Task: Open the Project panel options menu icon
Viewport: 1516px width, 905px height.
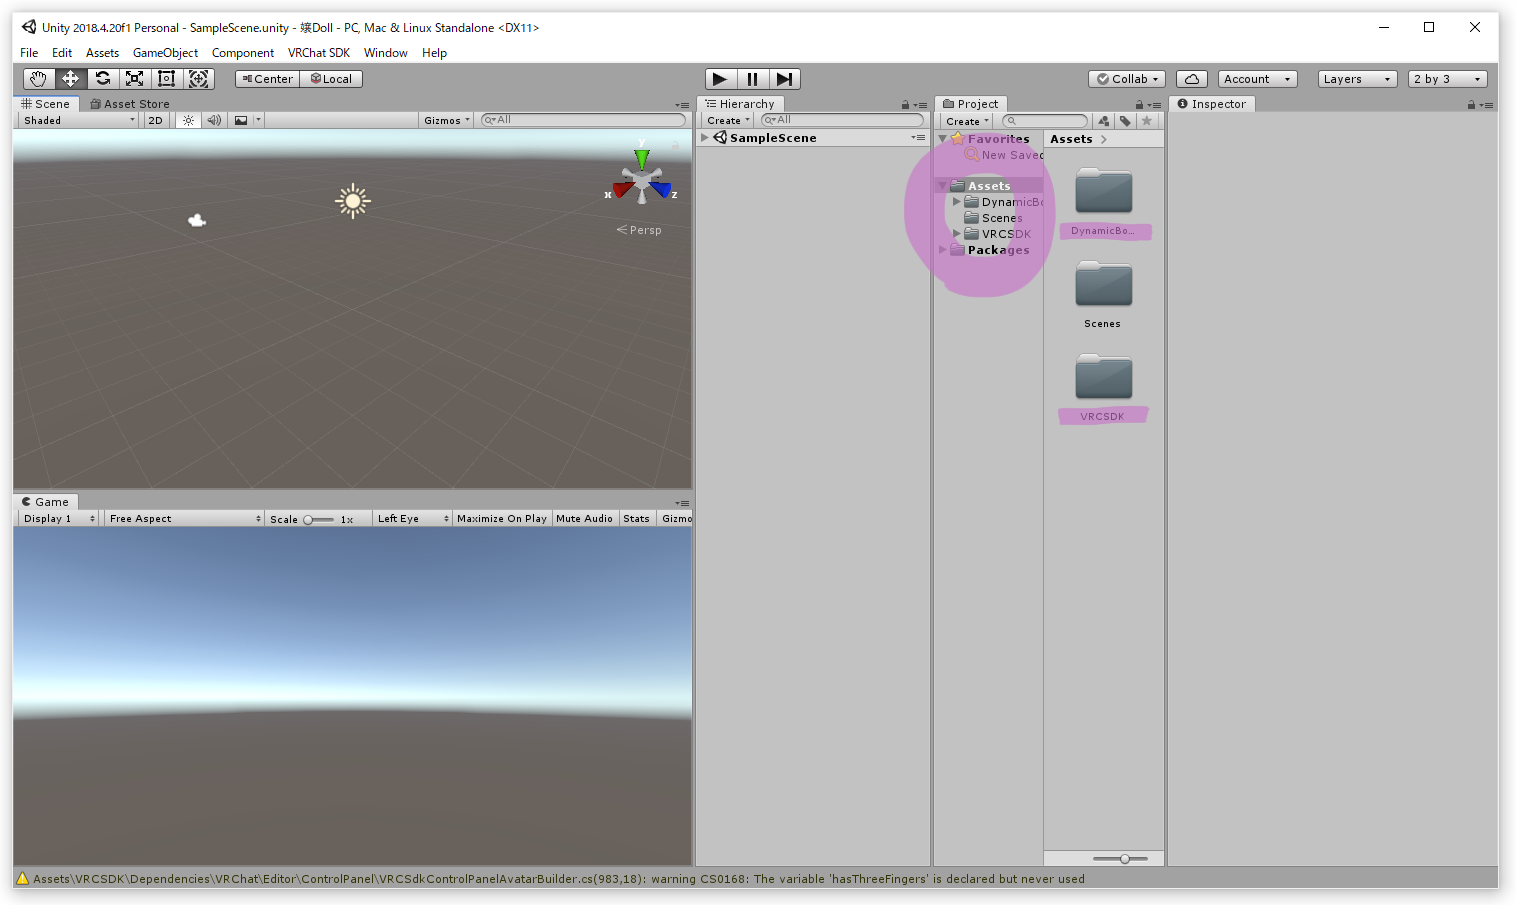Action: coord(1154,105)
